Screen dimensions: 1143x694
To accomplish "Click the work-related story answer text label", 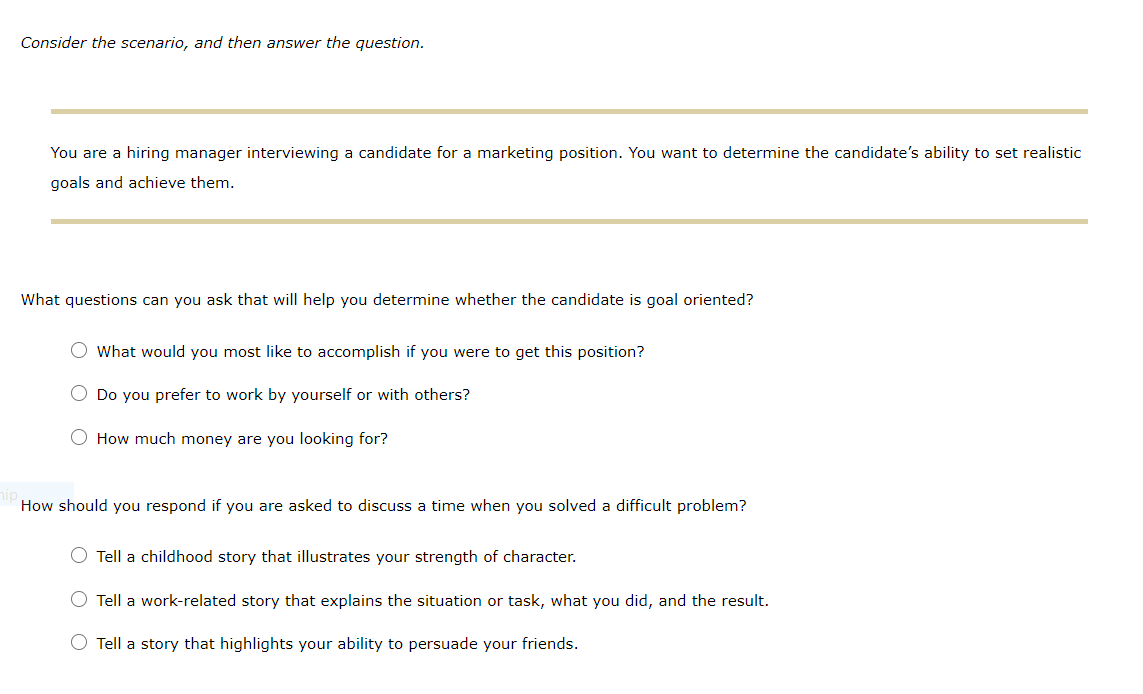I will click(433, 600).
